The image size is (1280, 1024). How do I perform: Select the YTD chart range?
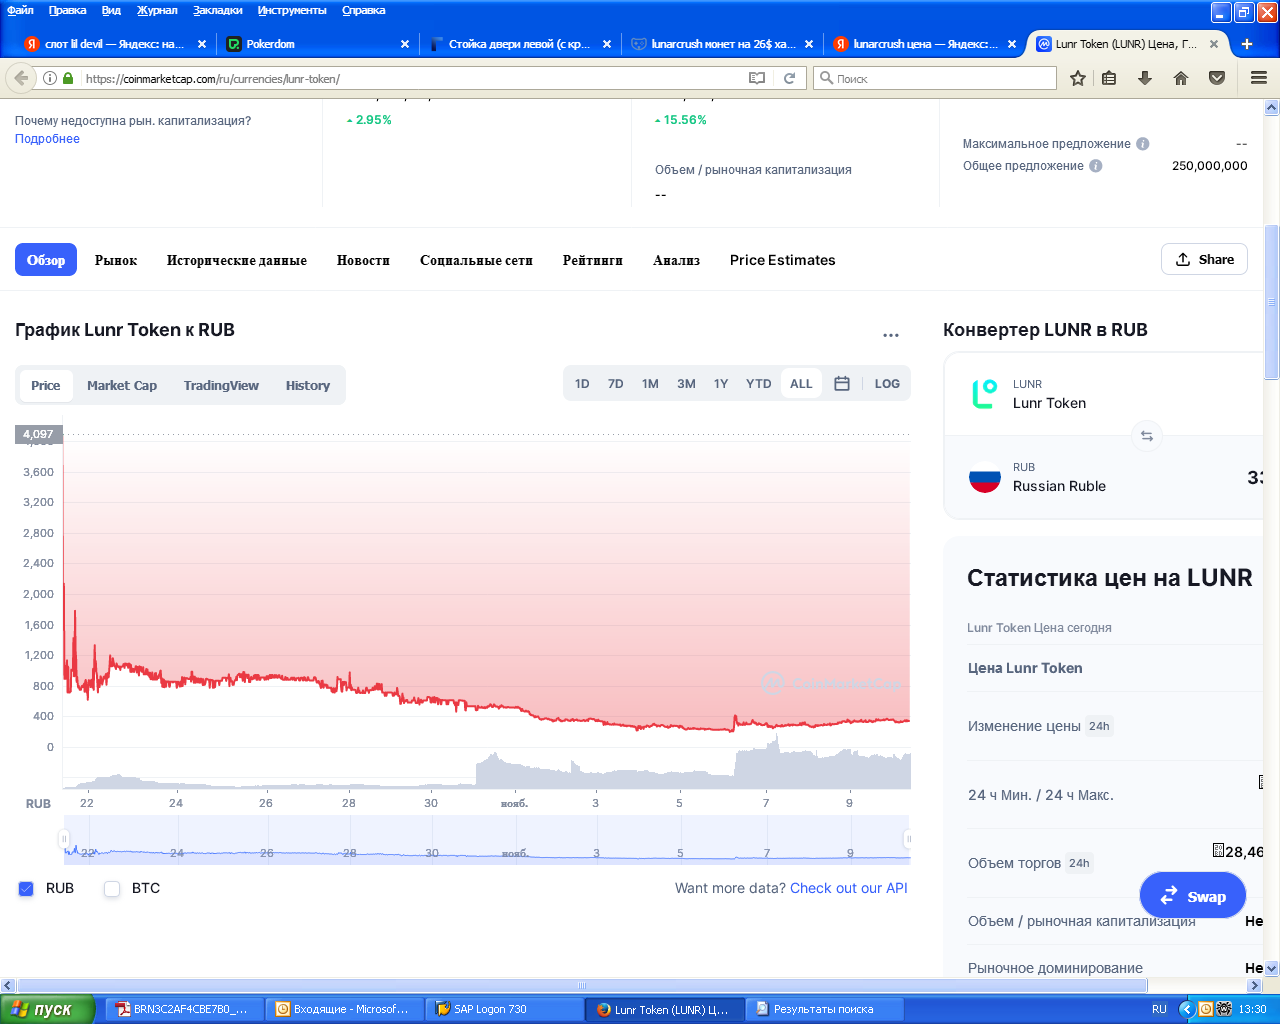coord(759,384)
